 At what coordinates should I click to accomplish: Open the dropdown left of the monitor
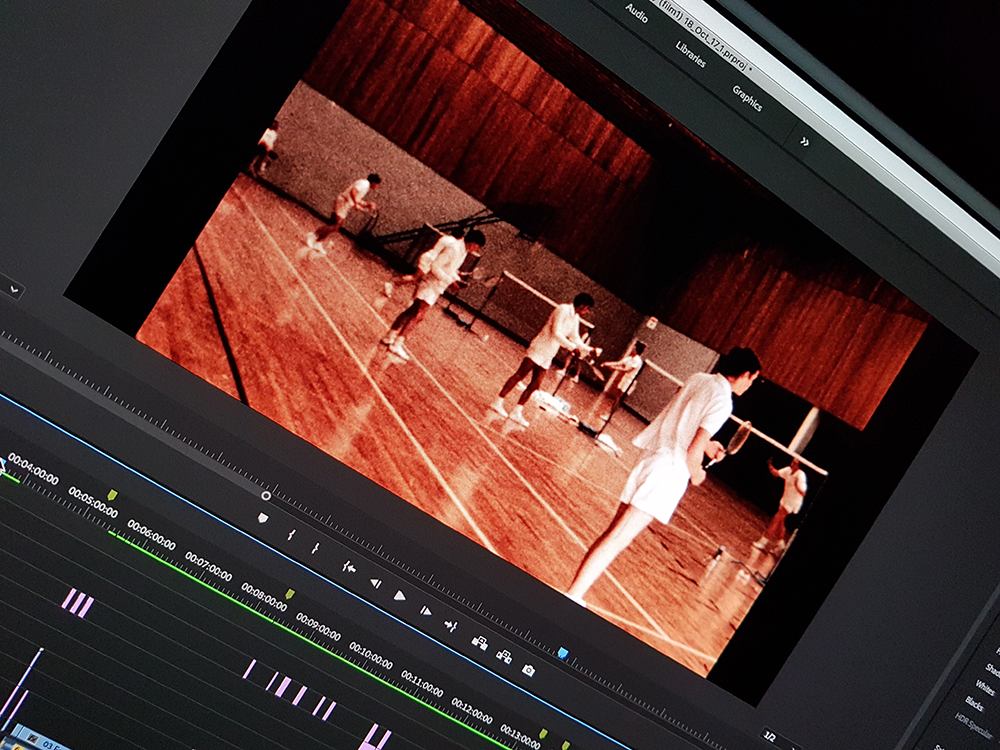click(x=13, y=289)
